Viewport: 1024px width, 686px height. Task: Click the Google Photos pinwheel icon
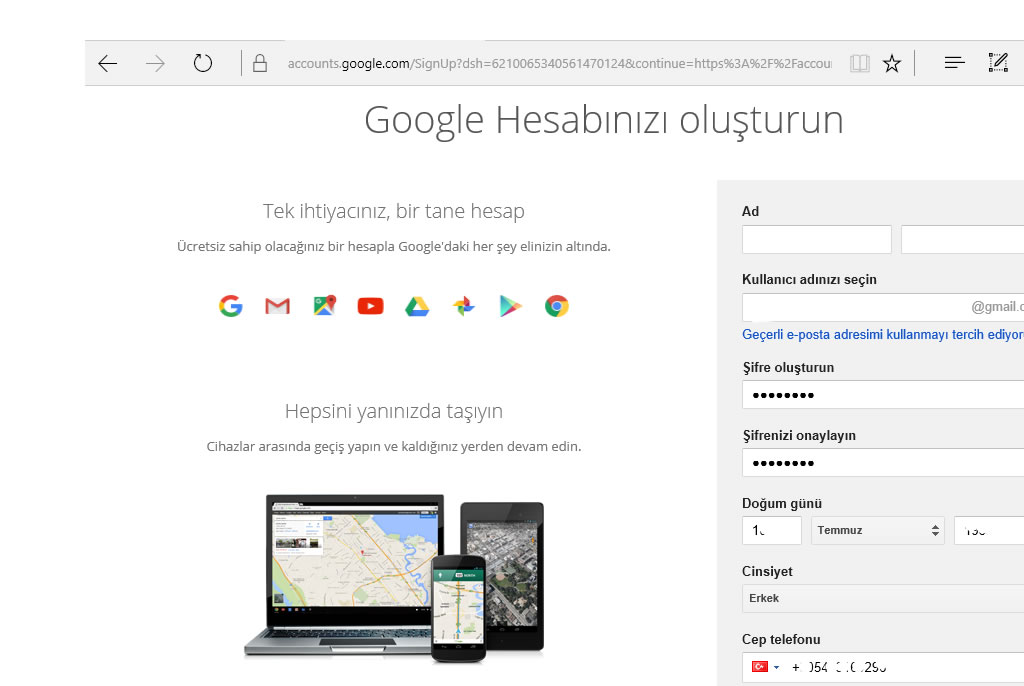464,306
